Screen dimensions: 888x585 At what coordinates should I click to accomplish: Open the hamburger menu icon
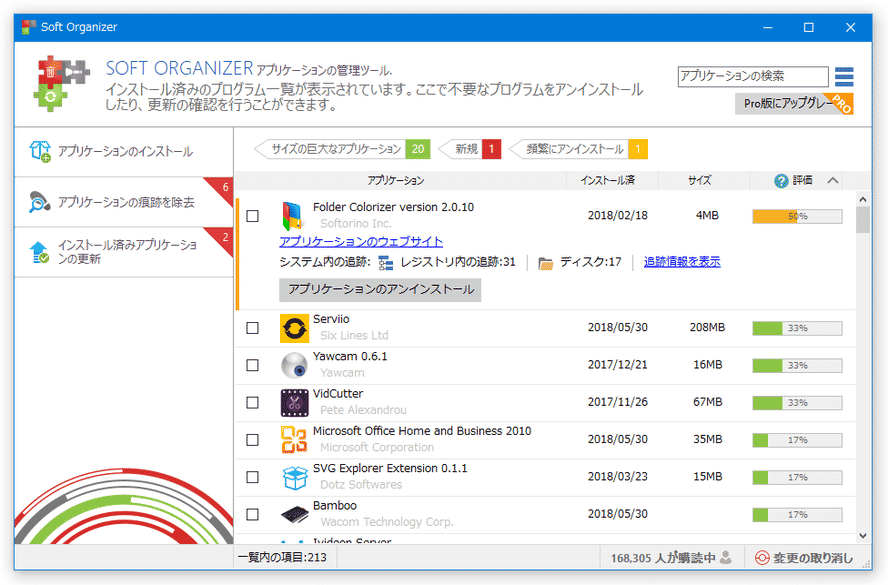[x=844, y=76]
